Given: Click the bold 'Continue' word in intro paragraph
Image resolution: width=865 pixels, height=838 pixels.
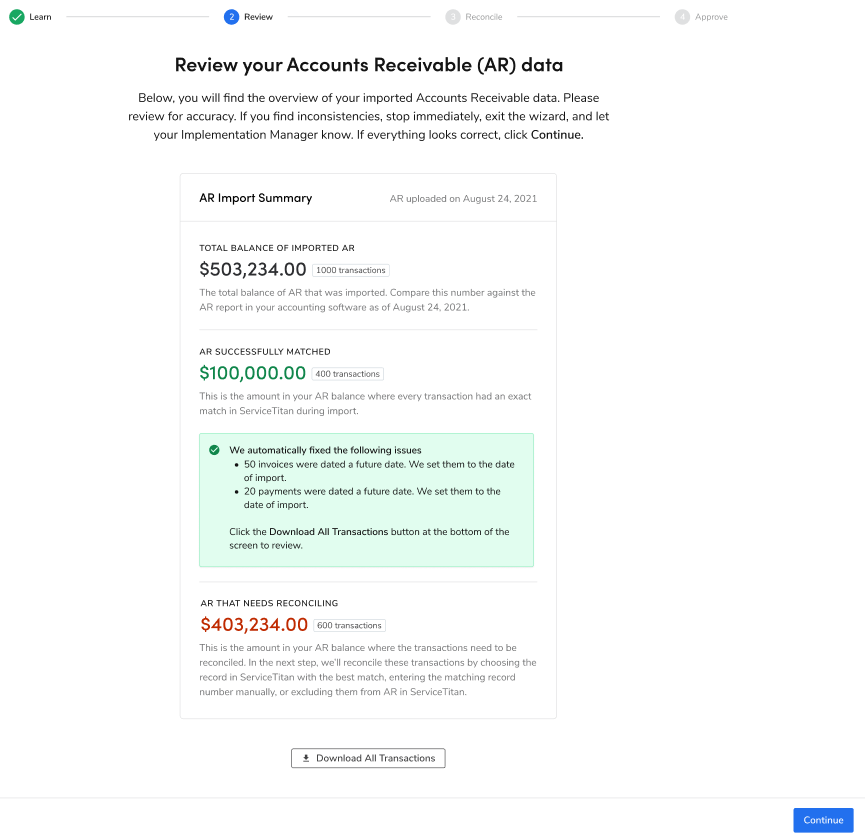Looking at the screenshot, I should 556,135.
